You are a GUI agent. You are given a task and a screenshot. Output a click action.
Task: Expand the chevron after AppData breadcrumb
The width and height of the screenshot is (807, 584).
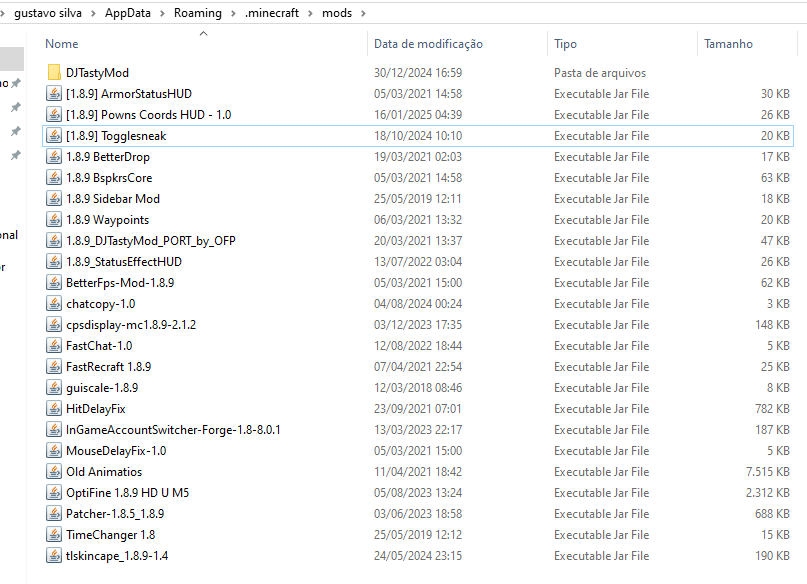(162, 13)
